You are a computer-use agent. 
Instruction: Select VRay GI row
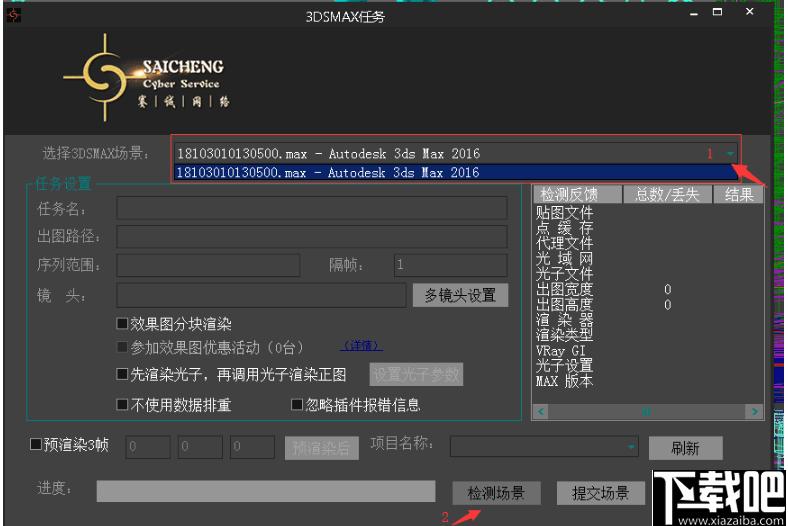[x=560, y=350]
